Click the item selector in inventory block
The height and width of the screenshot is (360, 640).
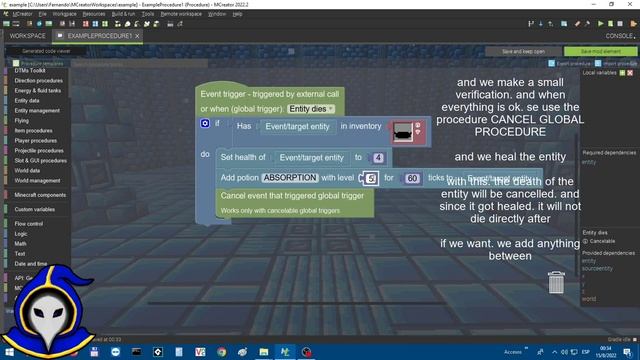(x=403, y=132)
